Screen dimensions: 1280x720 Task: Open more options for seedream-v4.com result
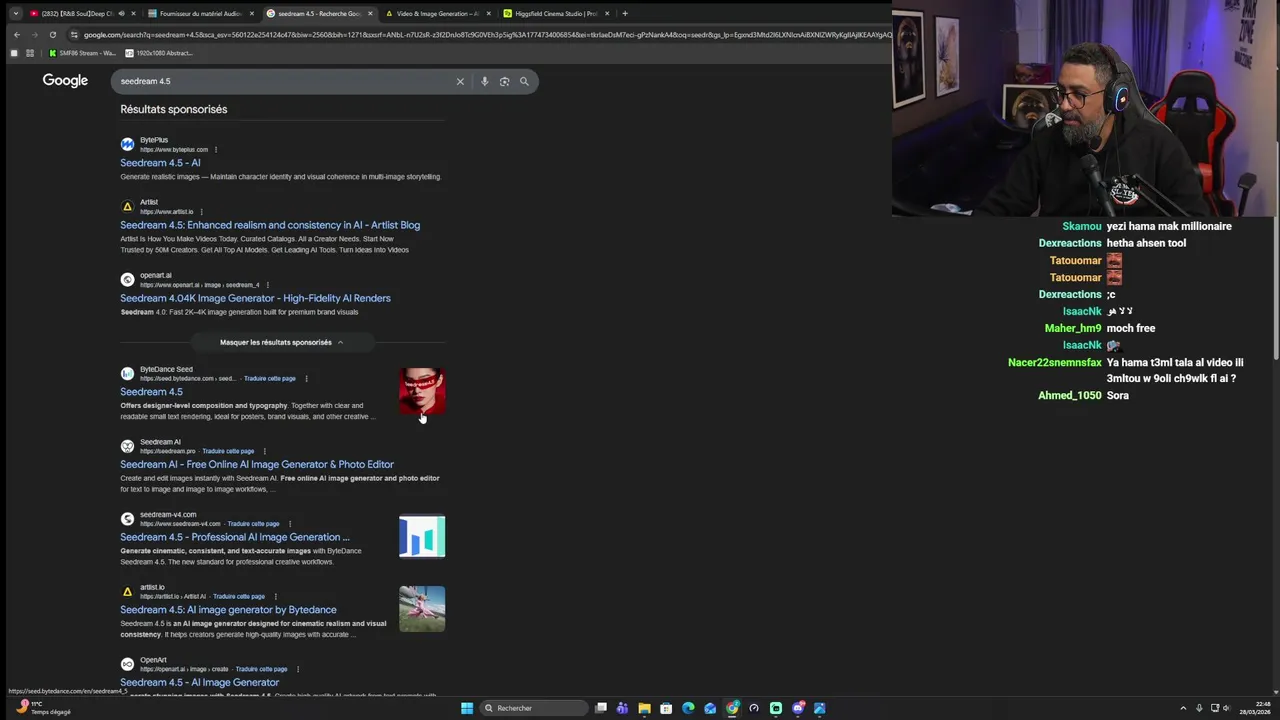[290, 524]
